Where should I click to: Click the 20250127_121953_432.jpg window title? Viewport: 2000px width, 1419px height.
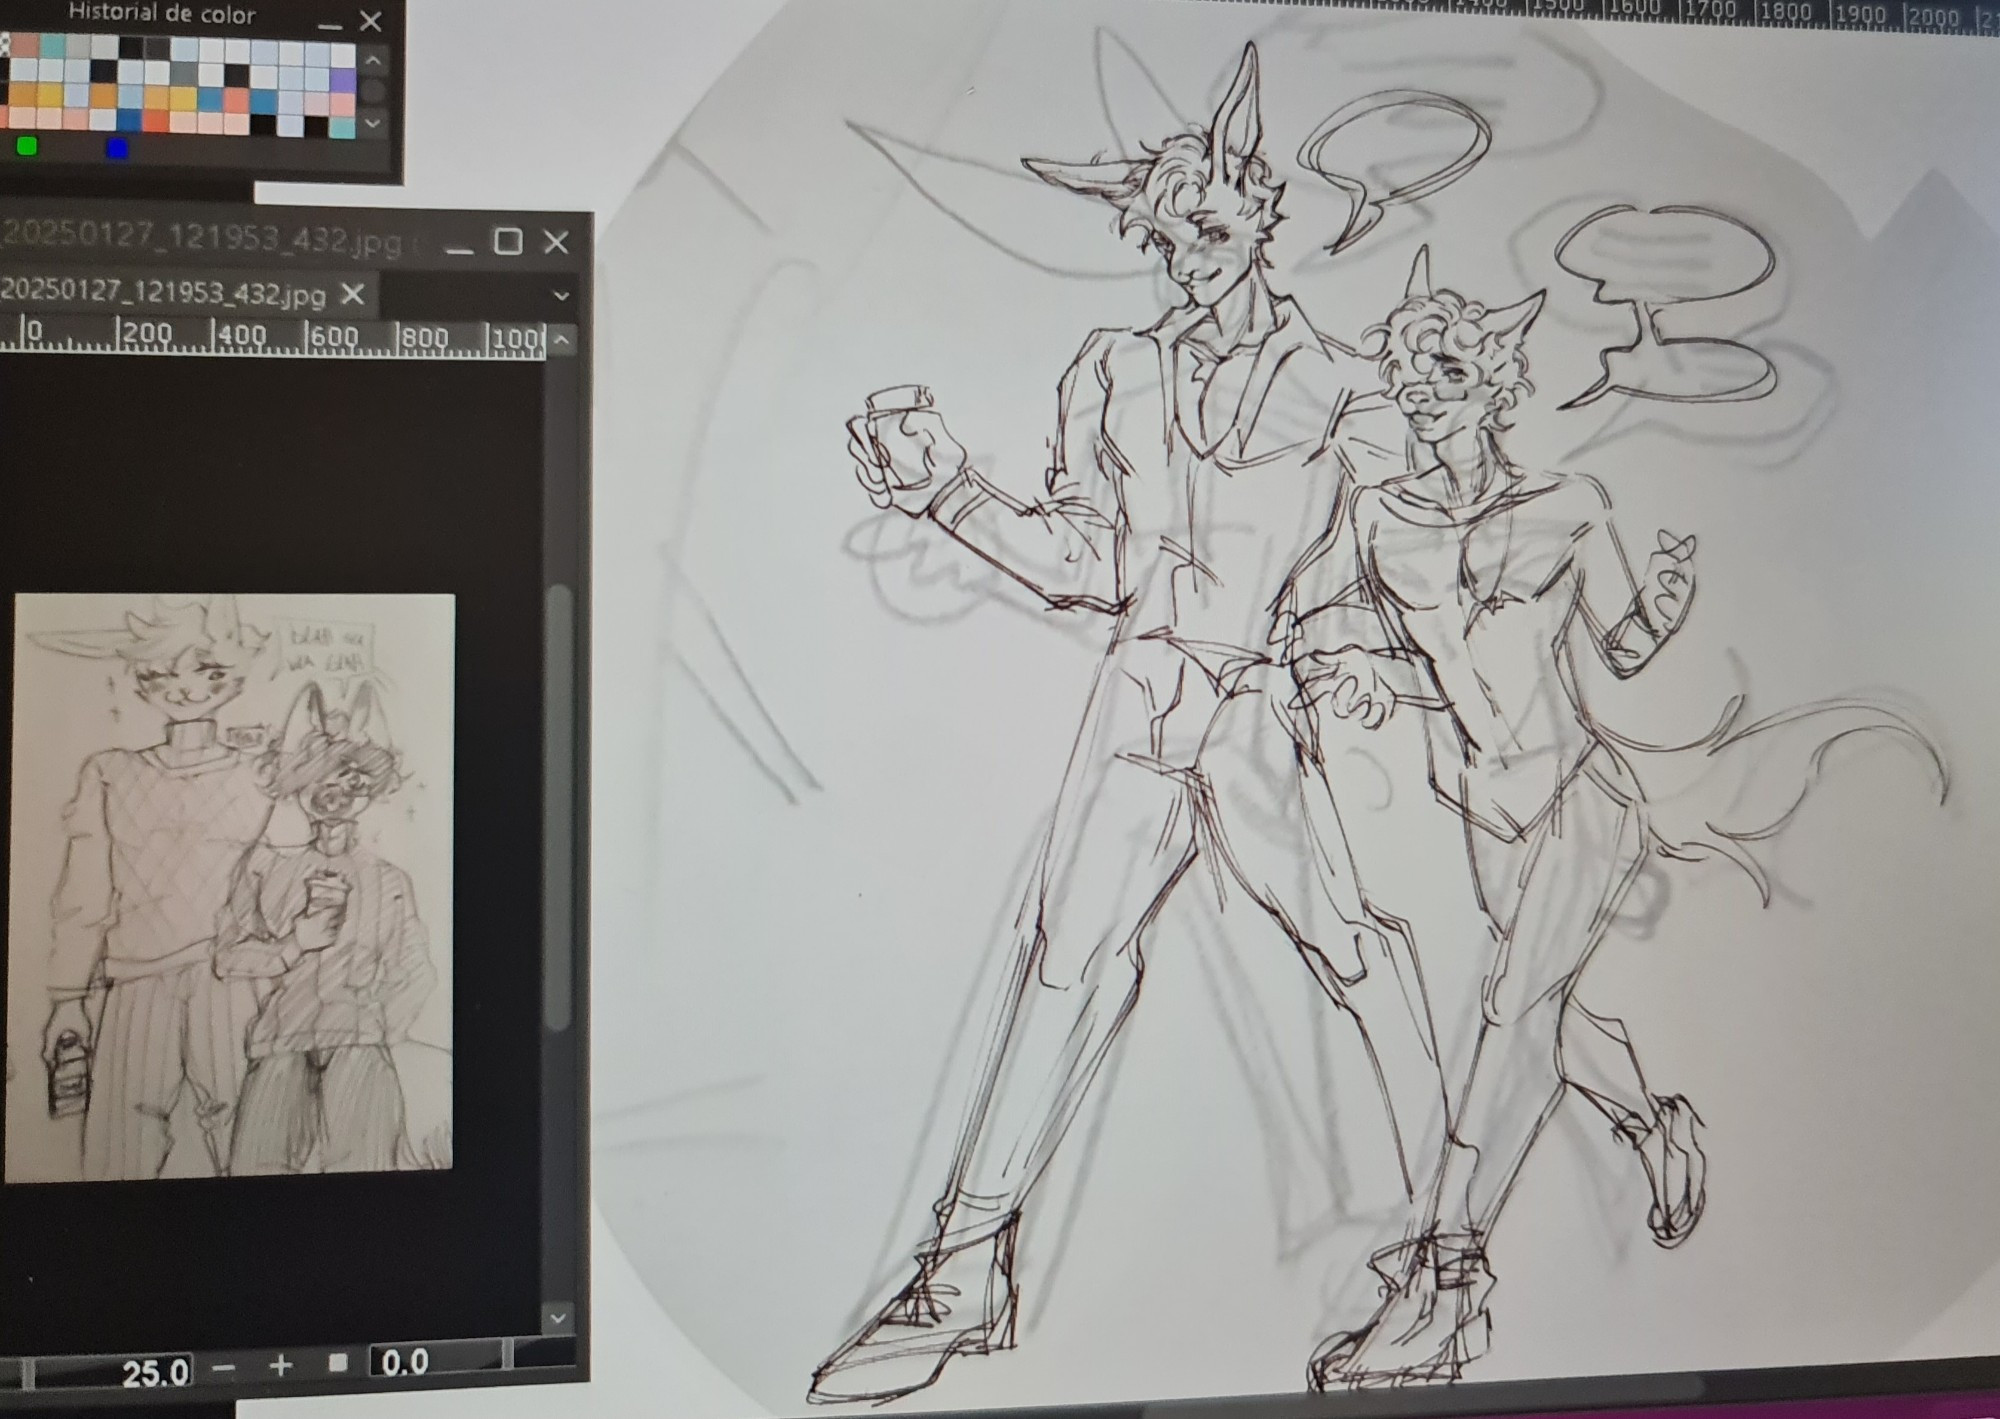pos(200,238)
